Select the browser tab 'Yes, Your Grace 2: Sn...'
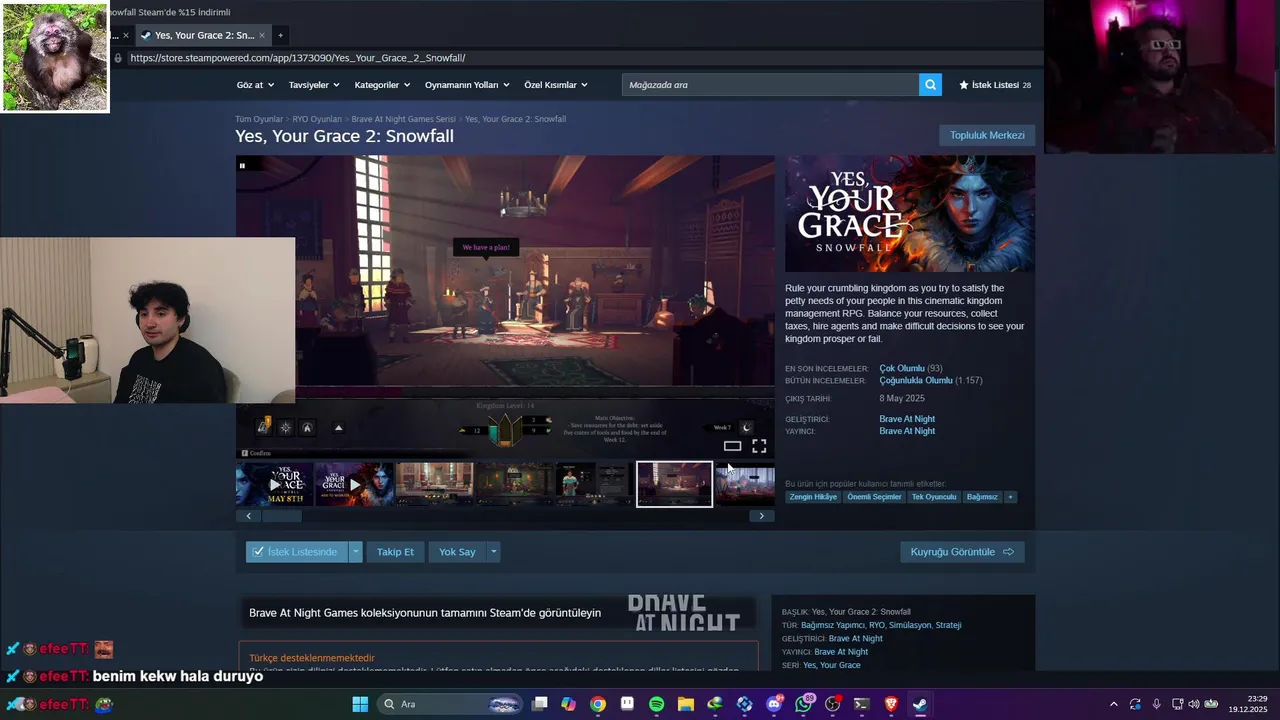Screen dimensions: 1280x720 pyautogui.click(x=204, y=35)
